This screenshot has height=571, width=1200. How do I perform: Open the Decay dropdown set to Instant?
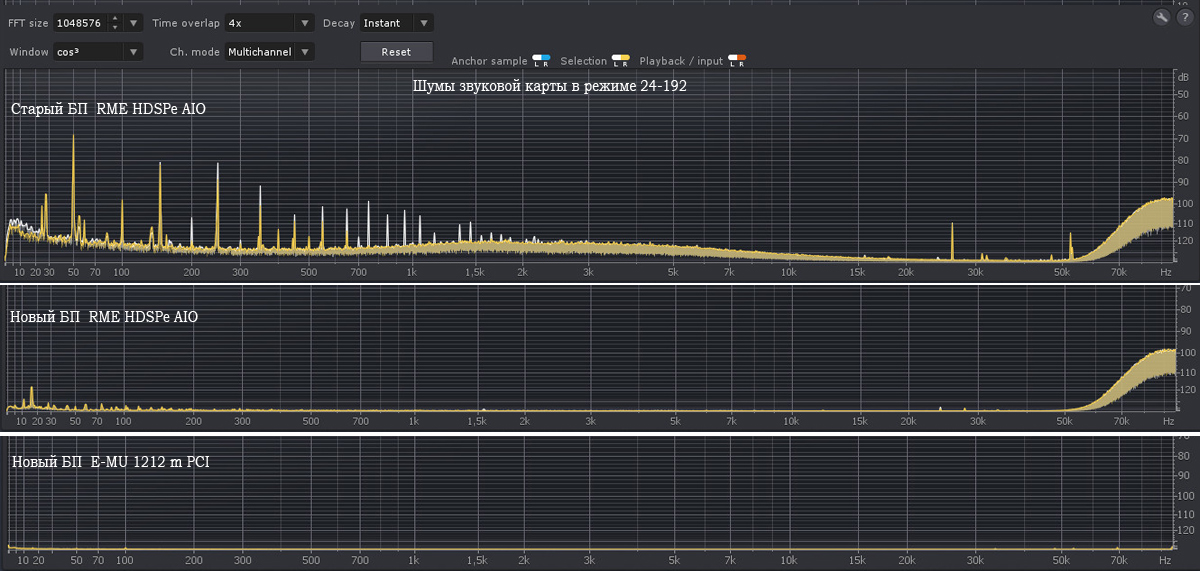(424, 22)
